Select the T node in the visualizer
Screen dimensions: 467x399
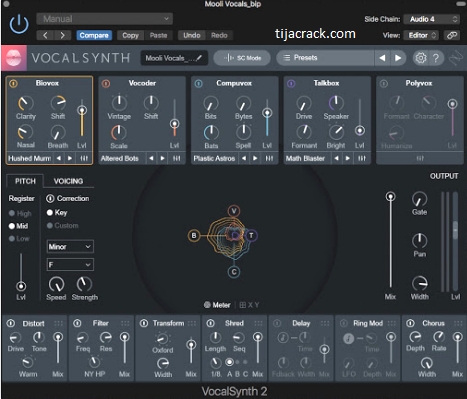click(251, 235)
